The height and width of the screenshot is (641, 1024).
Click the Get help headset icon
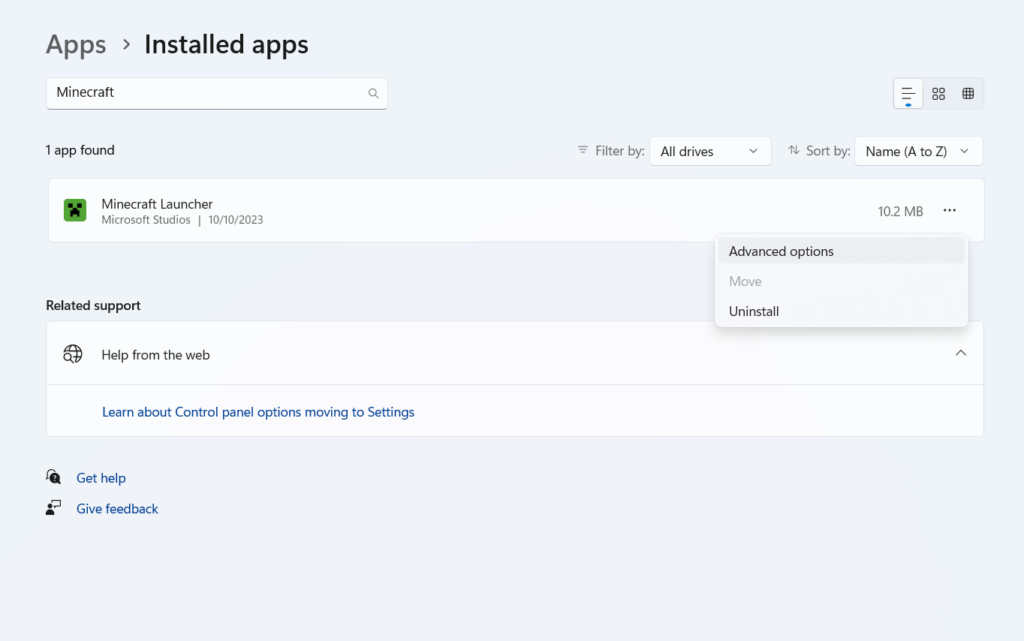54,477
